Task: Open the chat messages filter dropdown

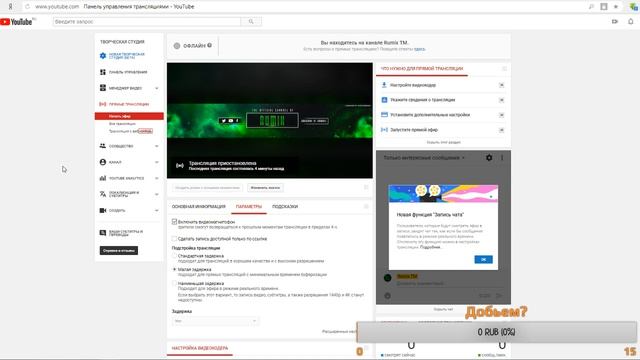Action: point(424,158)
